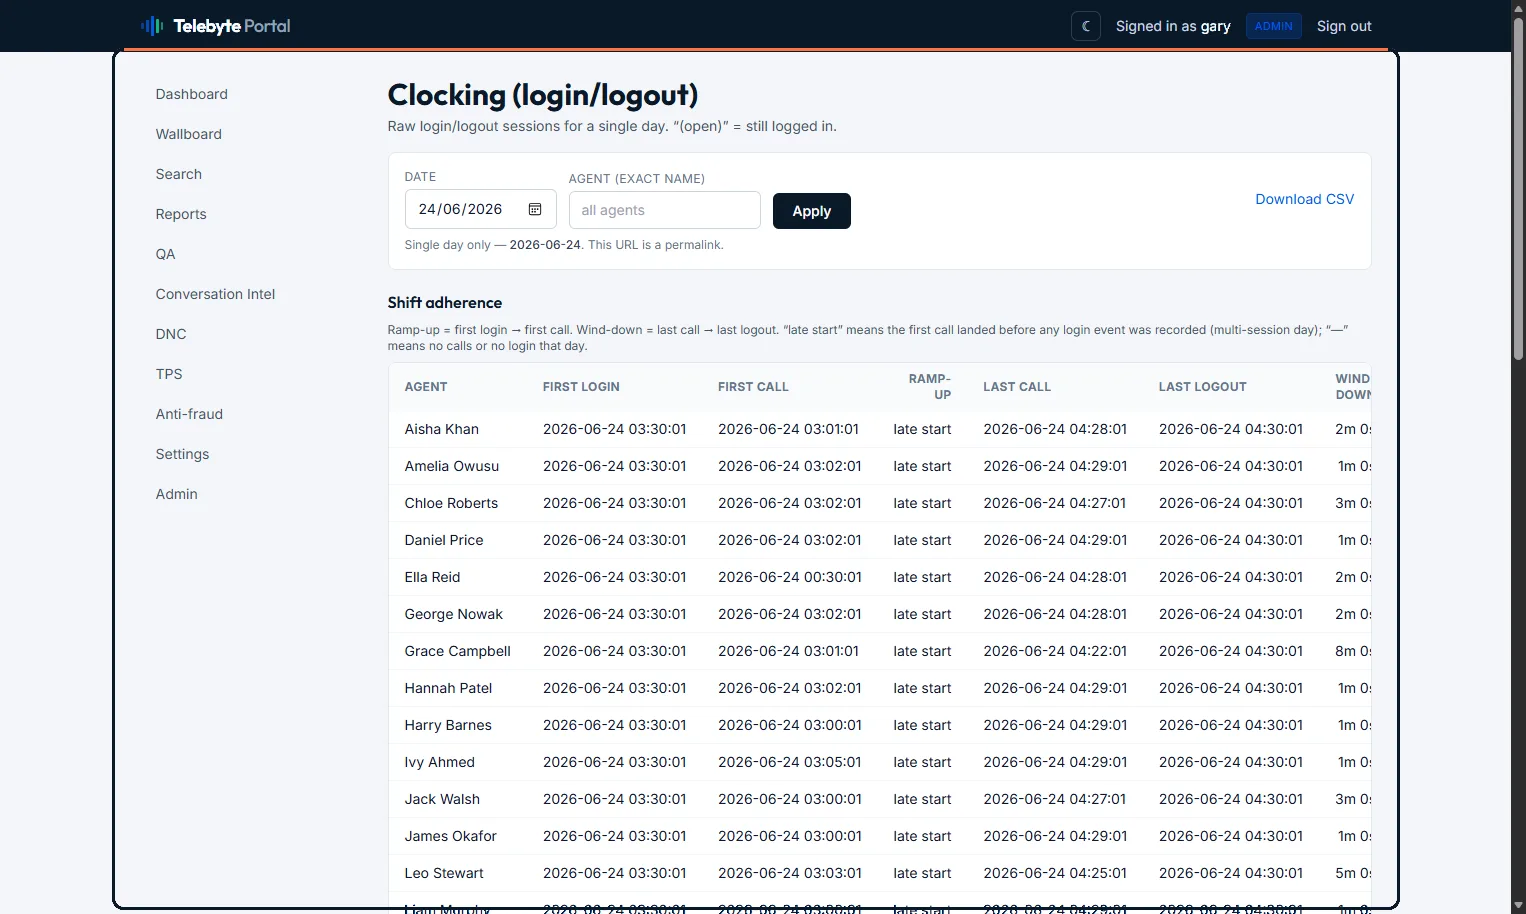Click the FIRST LOGIN column header

point(581,387)
